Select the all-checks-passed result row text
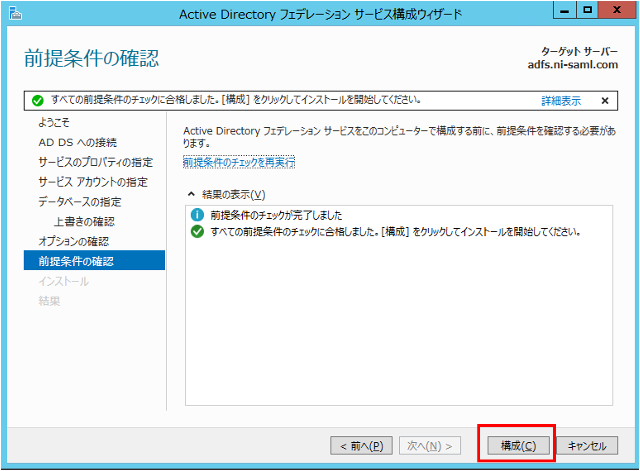 point(395,231)
